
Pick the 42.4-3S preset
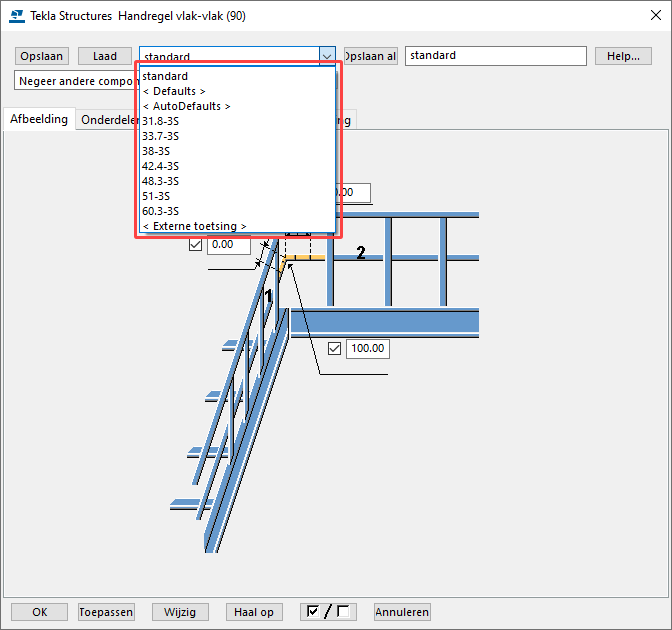pyautogui.click(x=237, y=166)
